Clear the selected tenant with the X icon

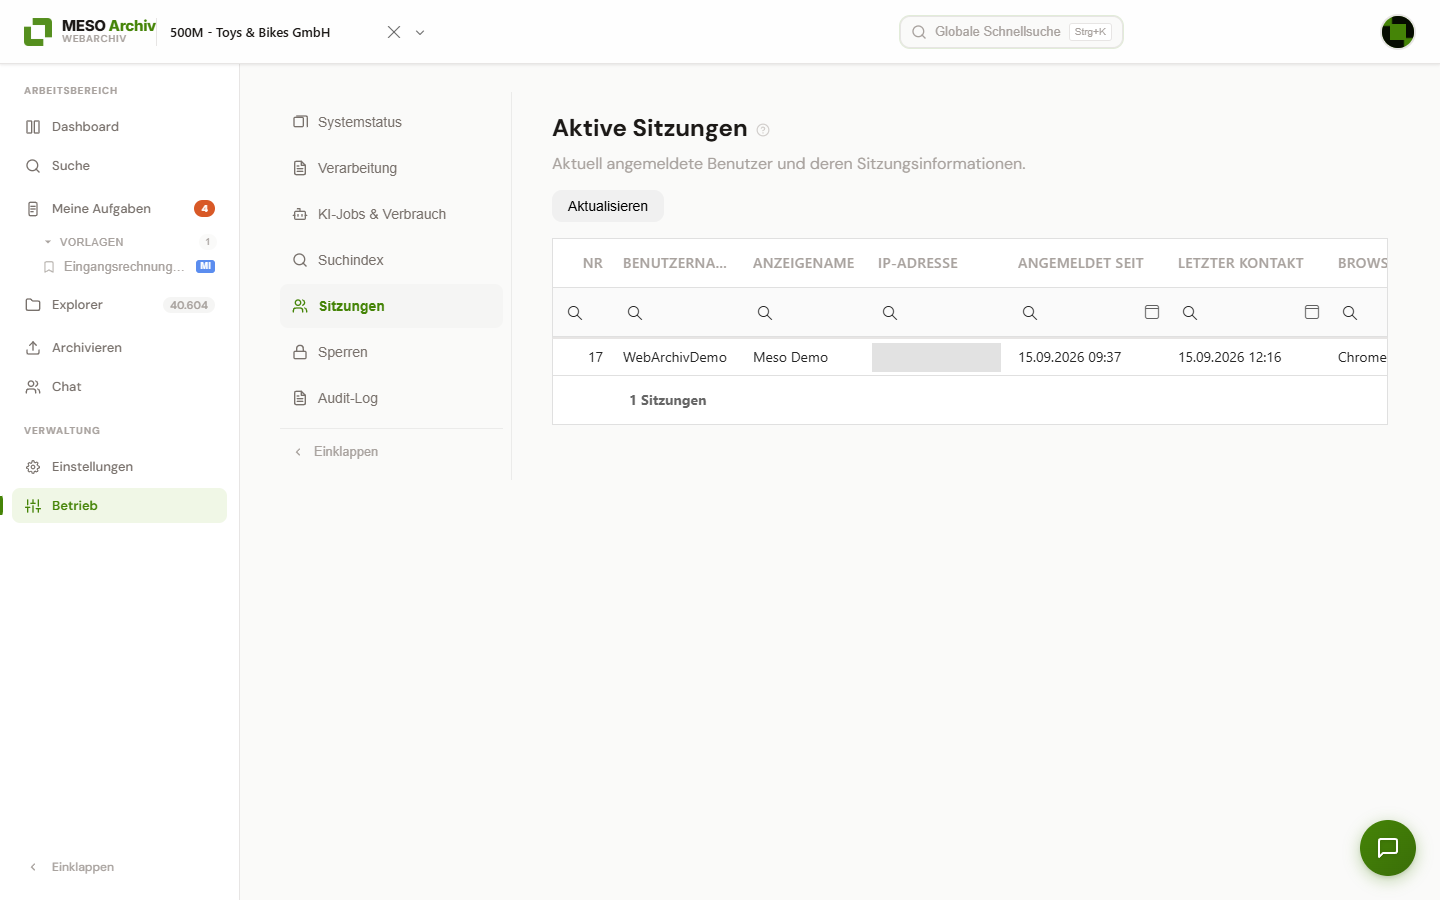tap(394, 32)
